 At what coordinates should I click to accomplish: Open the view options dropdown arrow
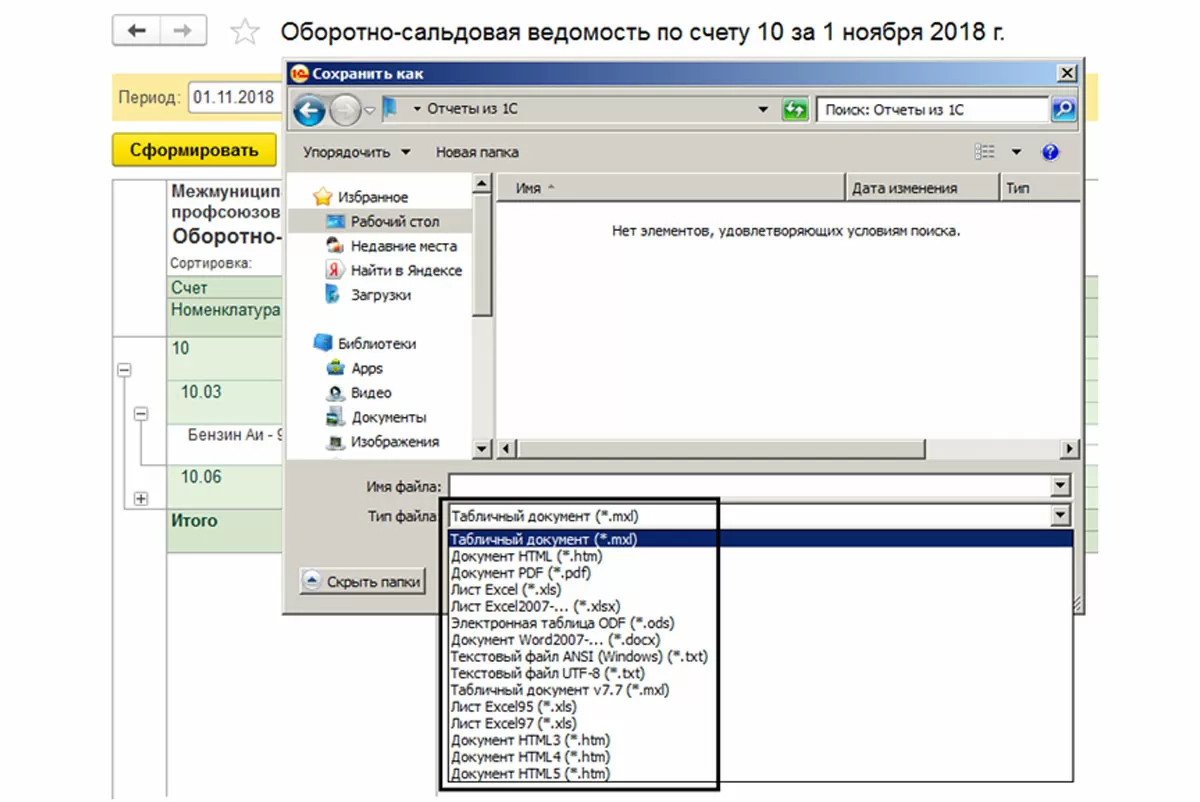[1016, 152]
